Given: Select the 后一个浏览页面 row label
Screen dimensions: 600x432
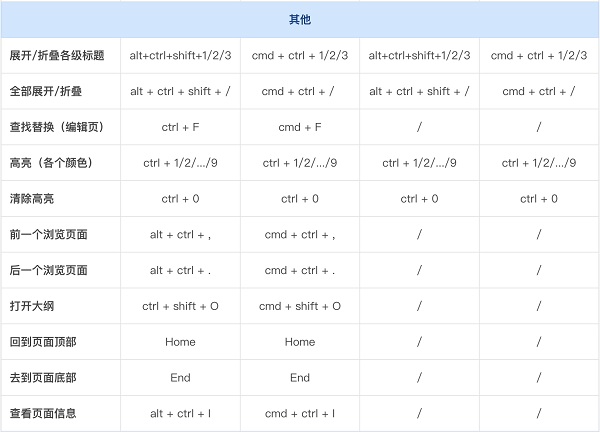Looking at the screenshot, I should tap(48, 270).
